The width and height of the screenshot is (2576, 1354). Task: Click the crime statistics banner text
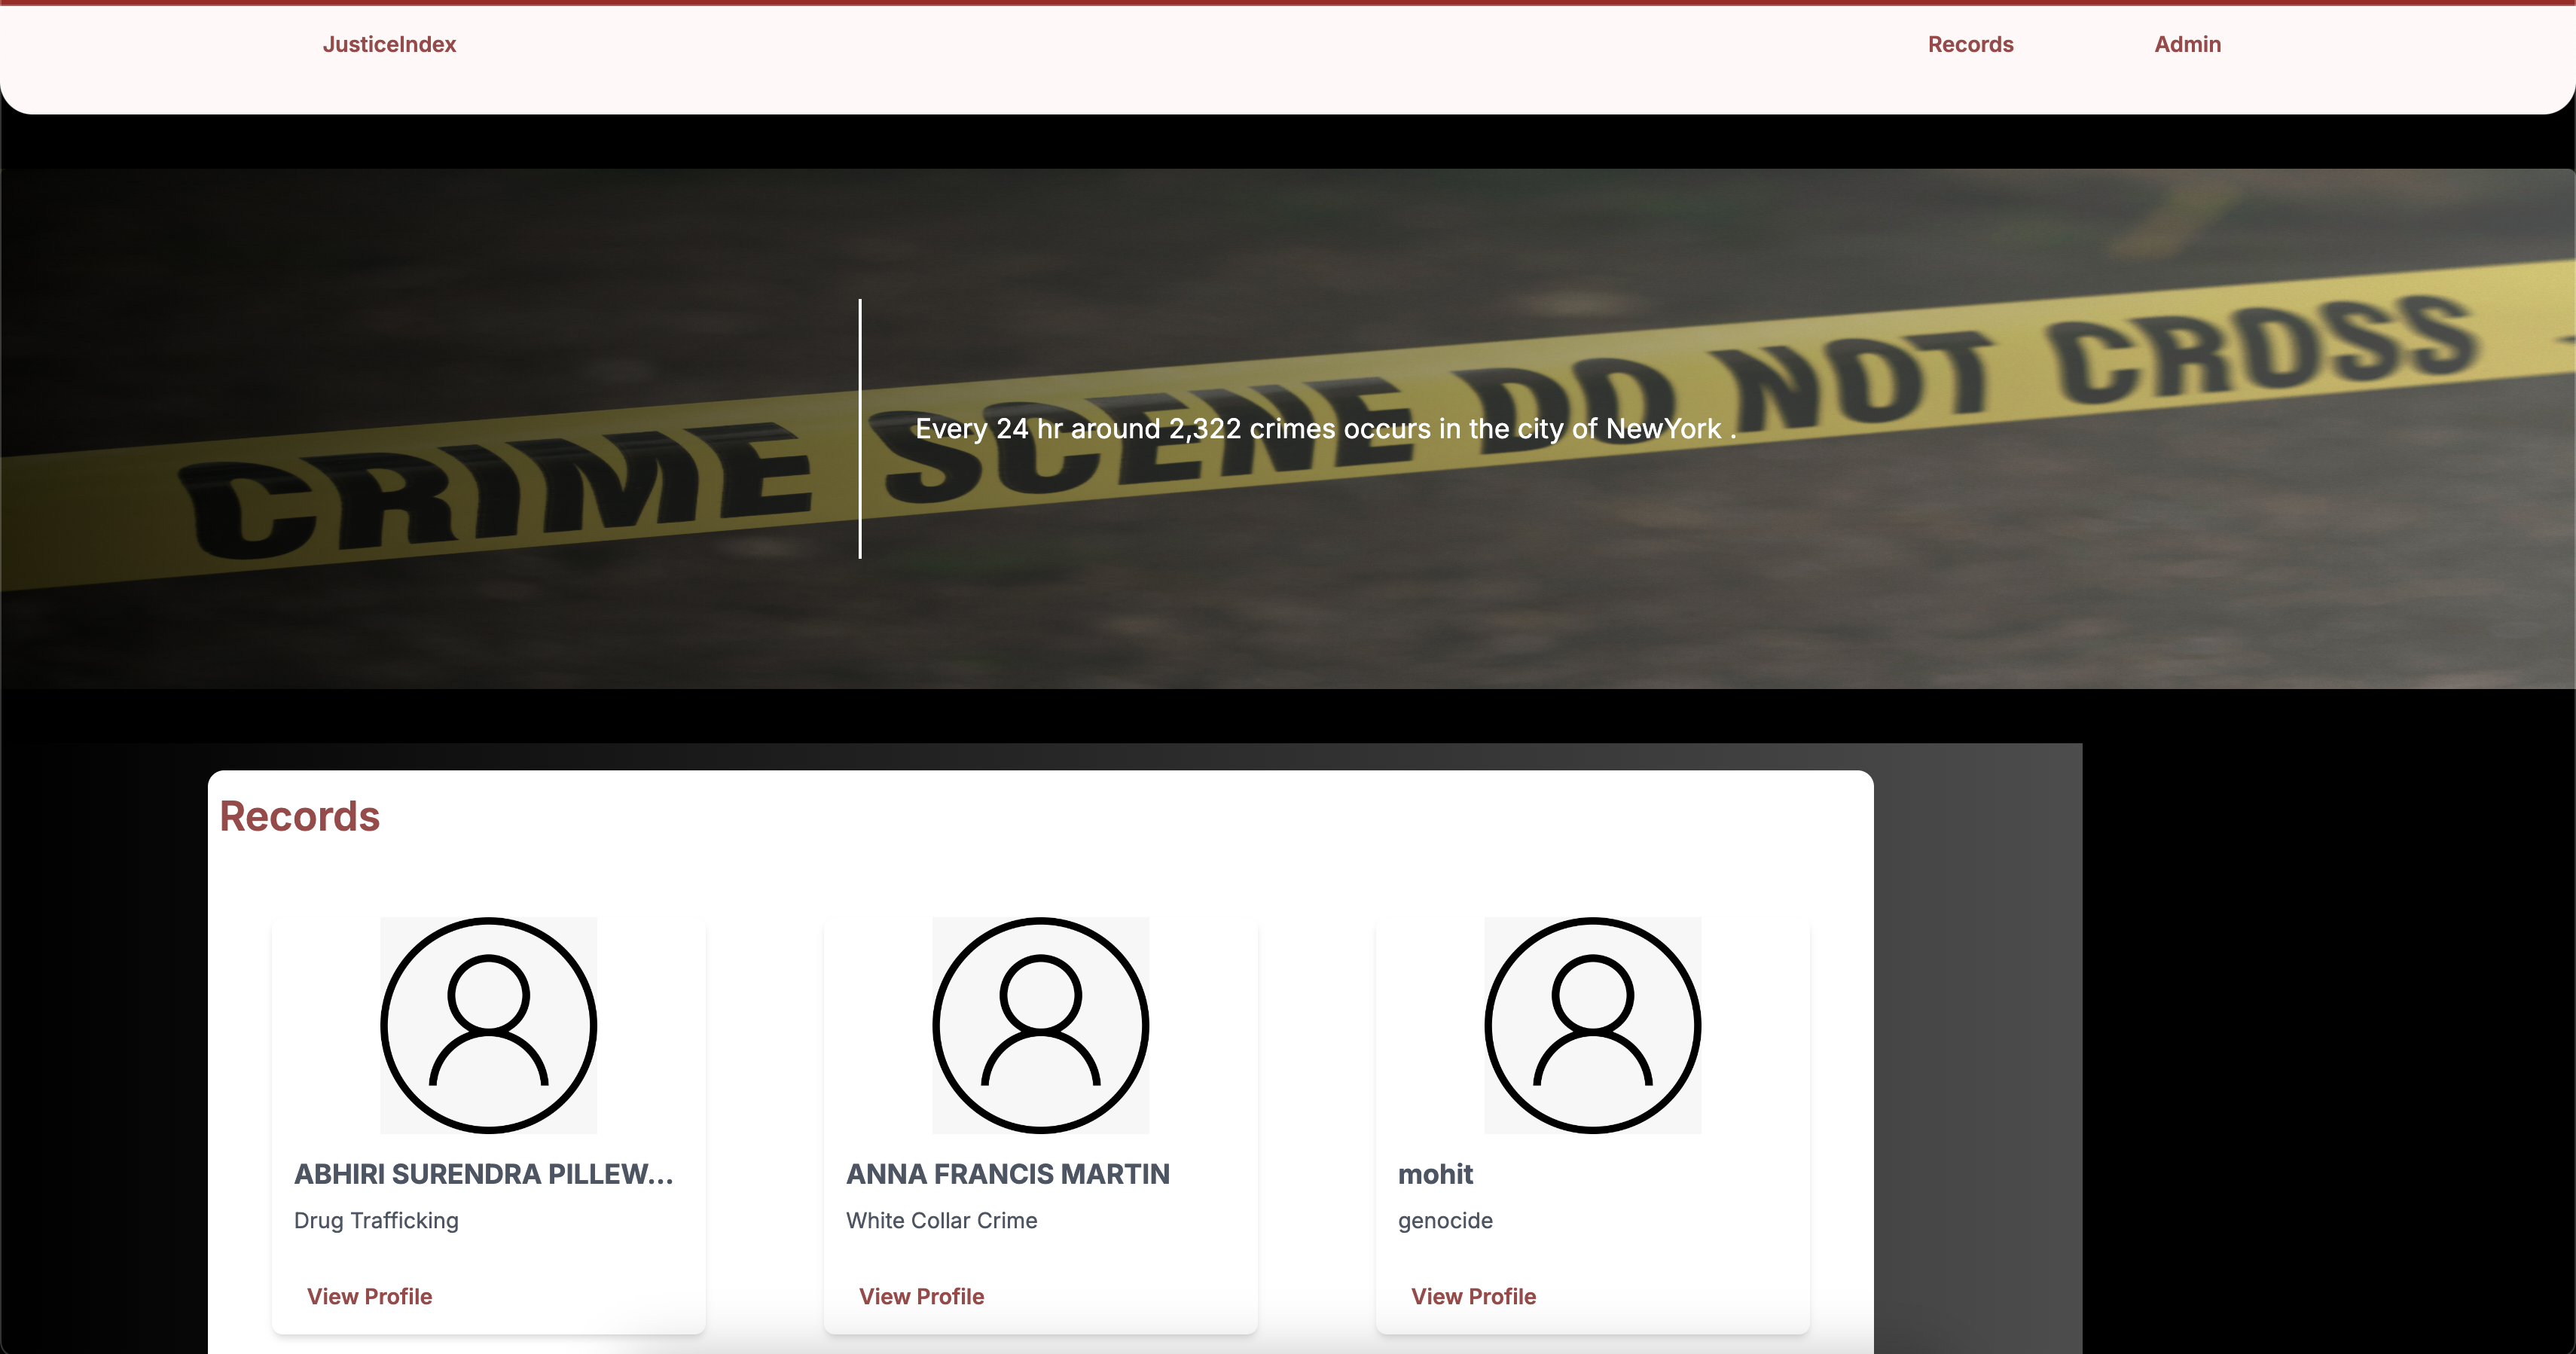tap(1326, 429)
